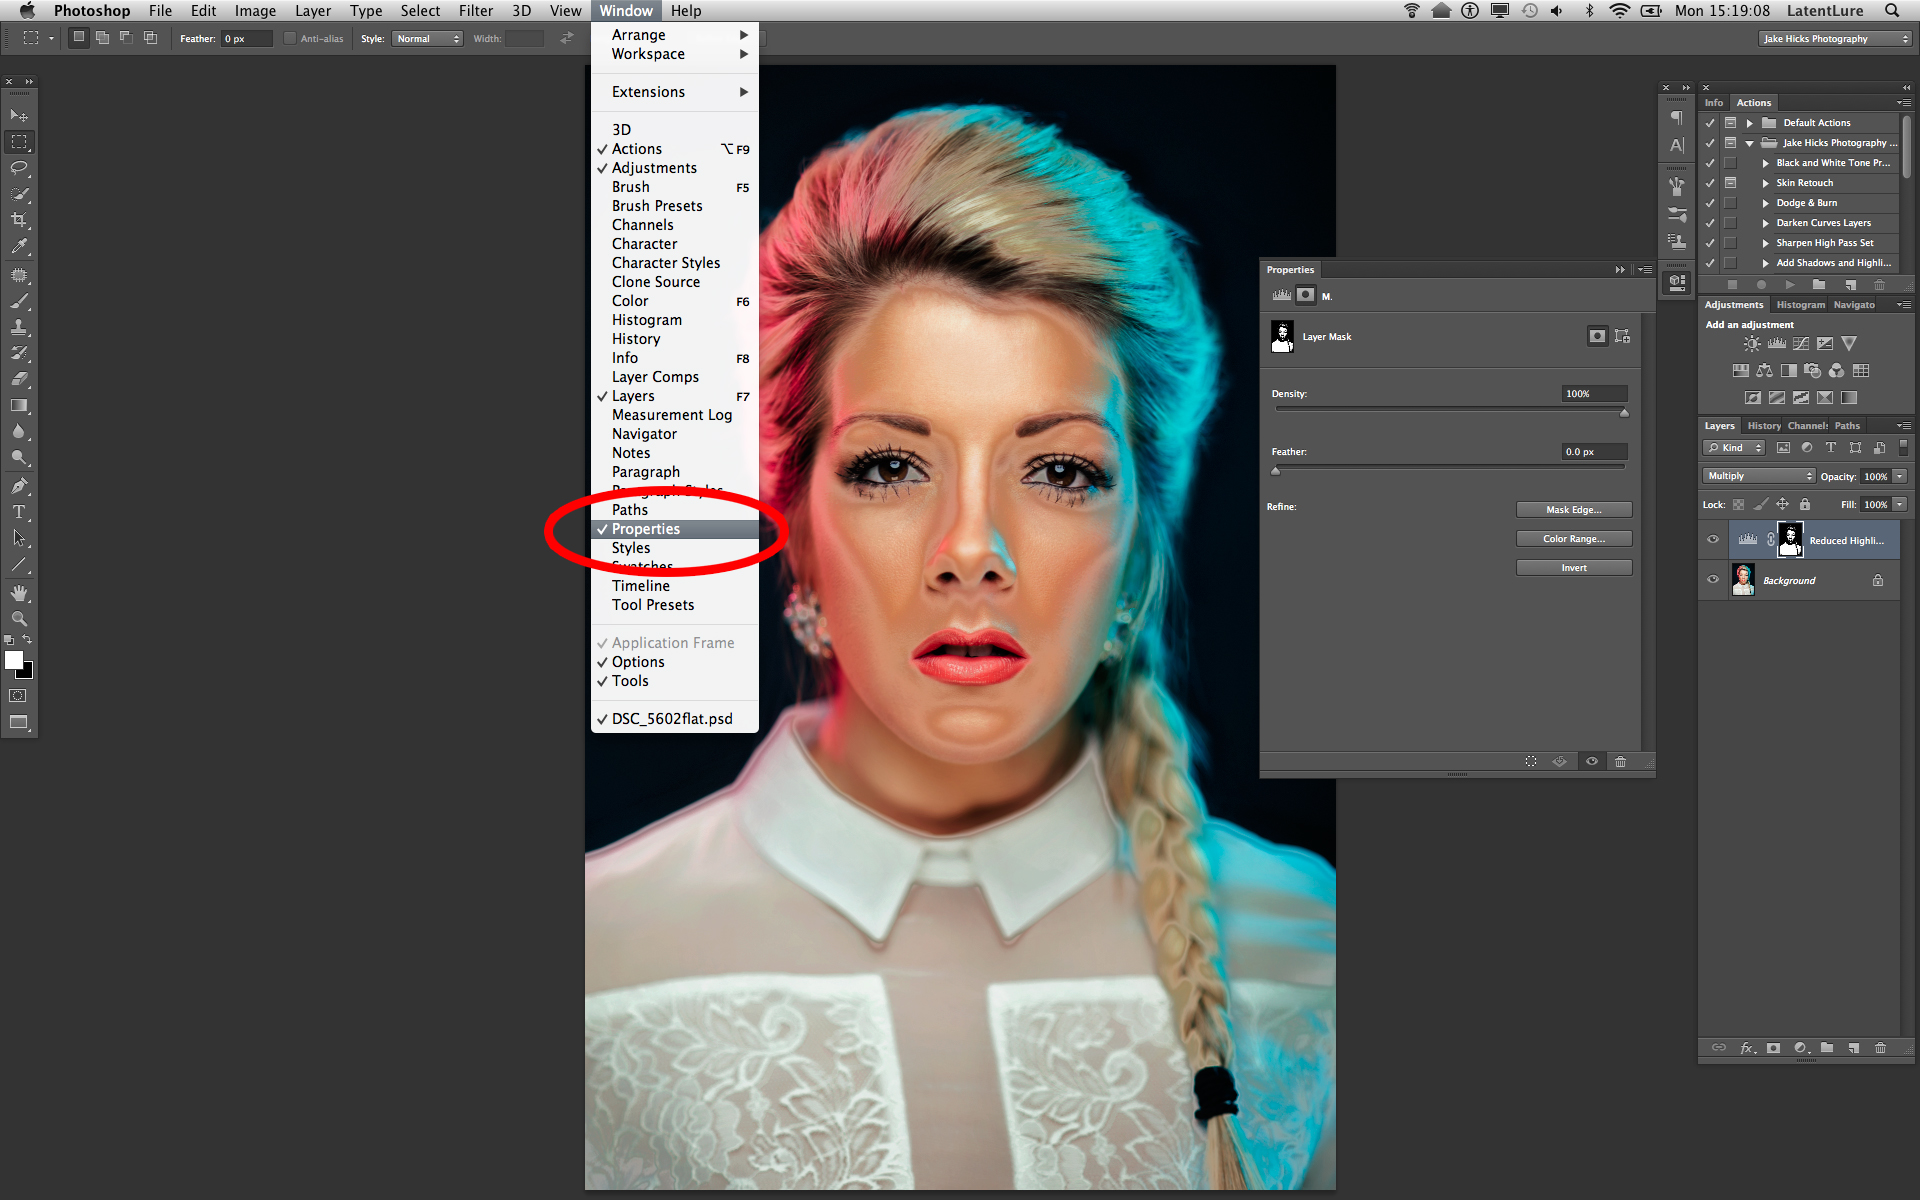The image size is (1920, 1200).
Task: Switch to the Channels tab
Action: pyautogui.click(x=1811, y=424)
